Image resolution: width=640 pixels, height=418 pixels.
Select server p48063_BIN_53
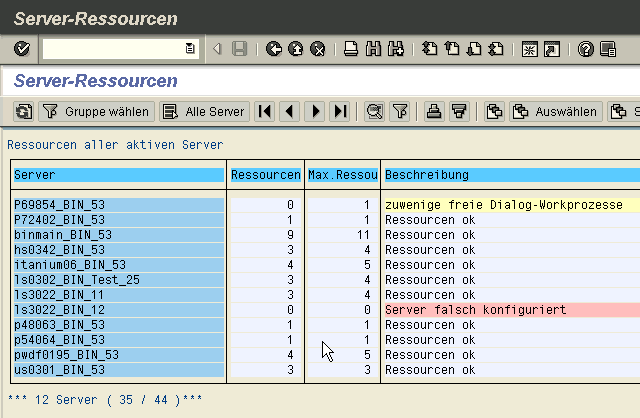[119, 325]
